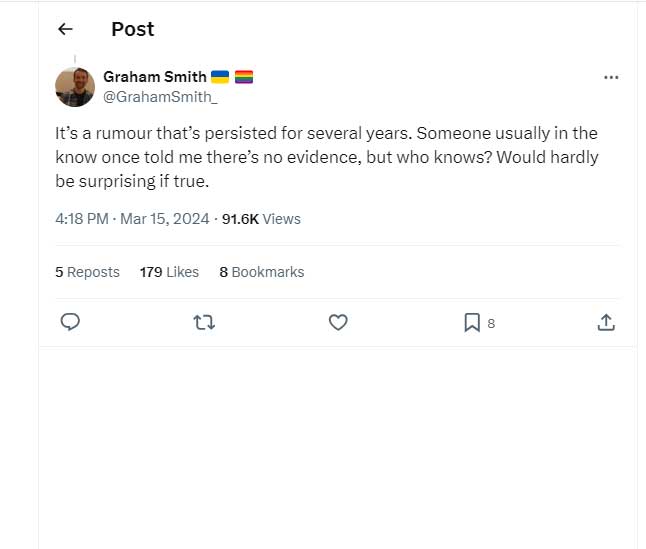Open Graham Smith's profile picture

pyautogui.click(x=75, y=87)
